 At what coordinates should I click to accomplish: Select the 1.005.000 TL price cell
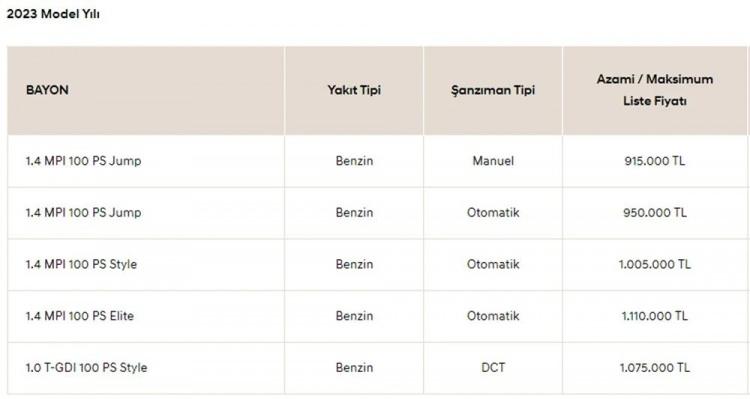coord(654,264)
